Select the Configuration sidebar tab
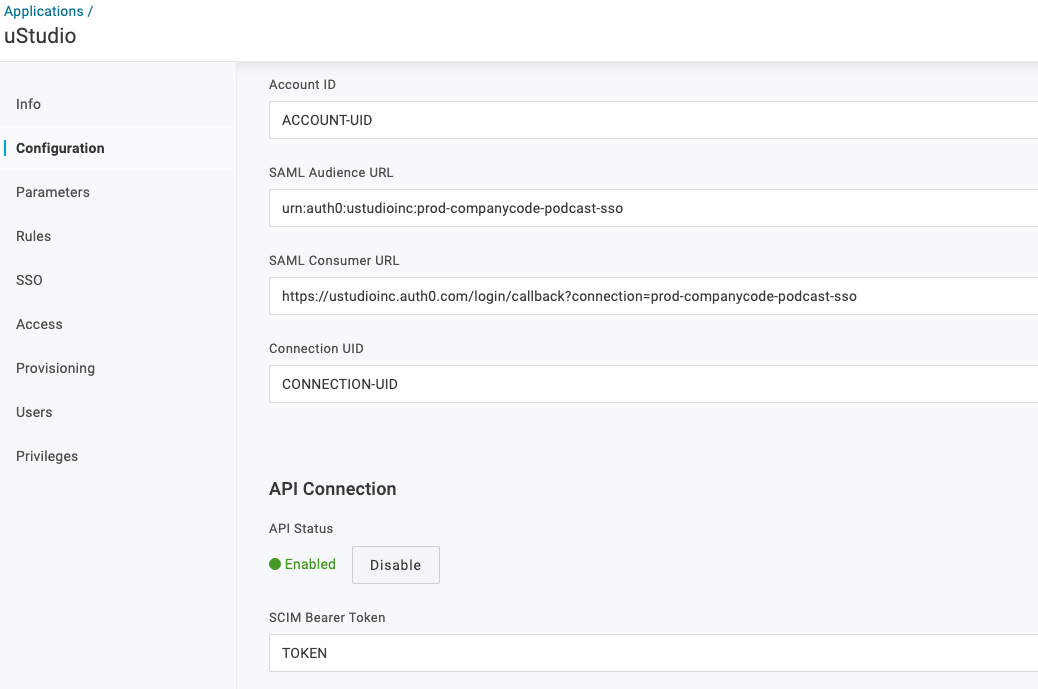Image resolution: width=1038 pixels, height=689 pixels. pyautogui.click(x=60, y=148)
